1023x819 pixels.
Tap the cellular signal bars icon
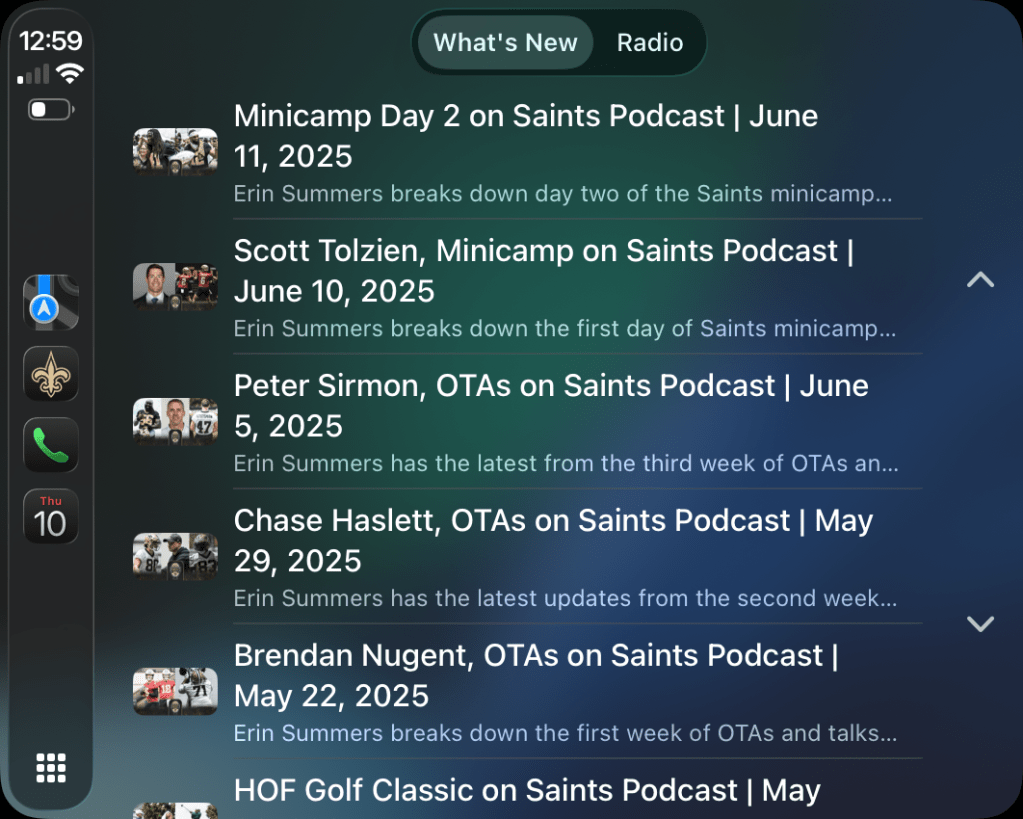tap(34, 75)
